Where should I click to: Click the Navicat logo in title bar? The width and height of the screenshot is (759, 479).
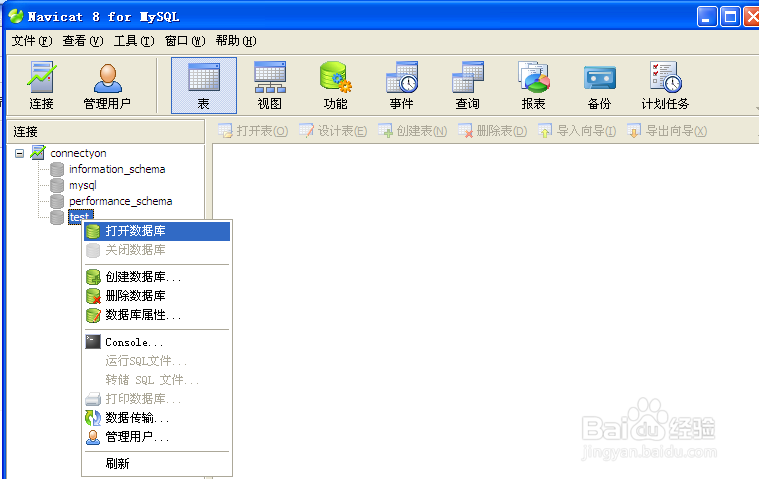15,16
